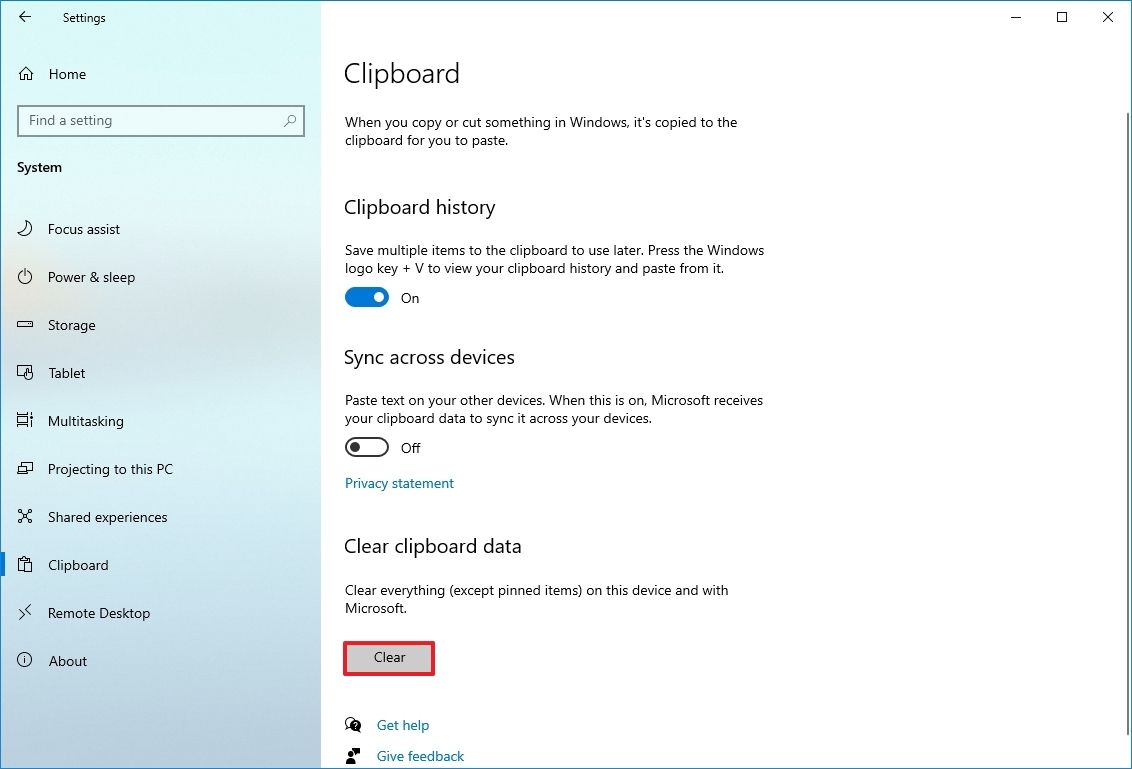Open Focus assist settings
This screenshot has height=769, width=1132.
(x=81, y=229)
